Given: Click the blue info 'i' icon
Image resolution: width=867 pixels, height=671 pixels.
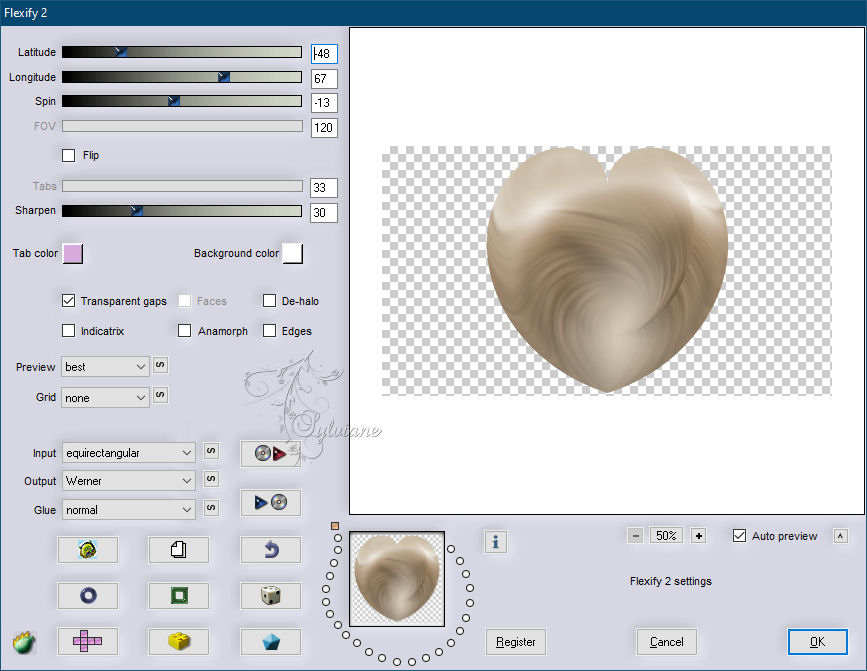Looking at the screenshot, I should [x=495, y=542].
